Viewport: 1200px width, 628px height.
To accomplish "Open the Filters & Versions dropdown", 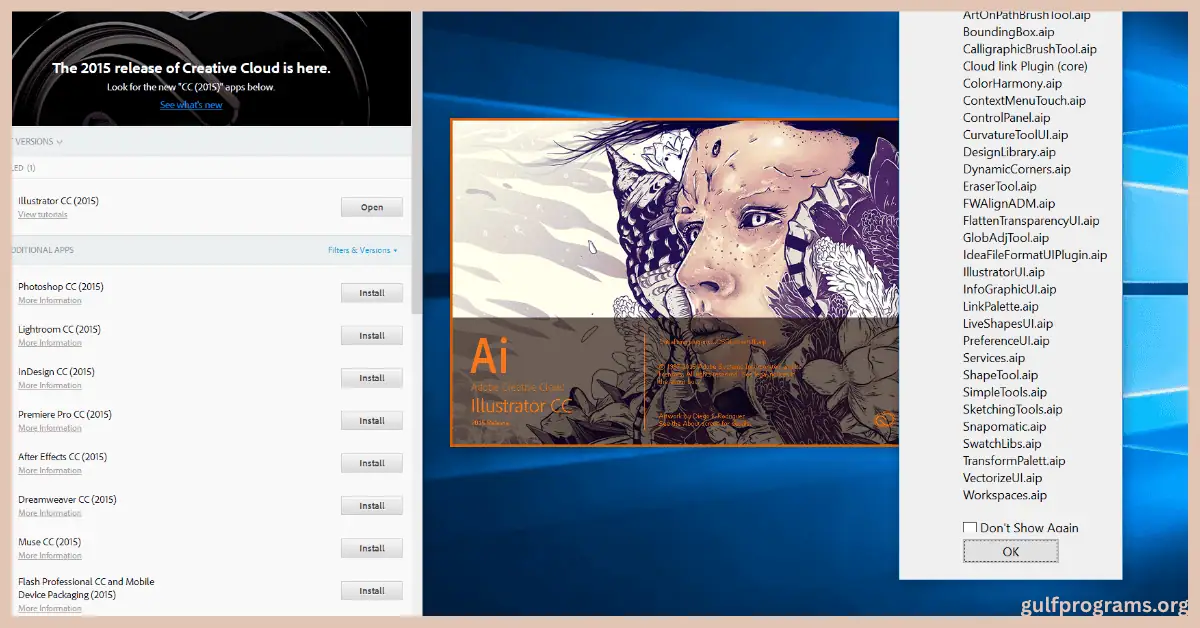I will pos(363,249).
